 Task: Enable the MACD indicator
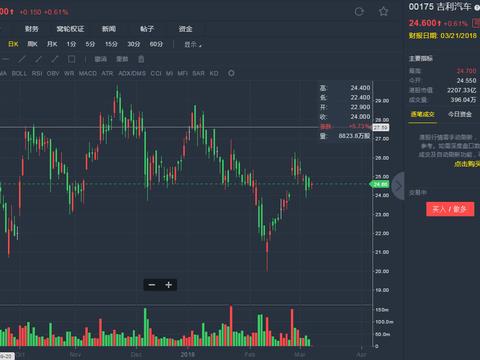(x=88, y=73)
